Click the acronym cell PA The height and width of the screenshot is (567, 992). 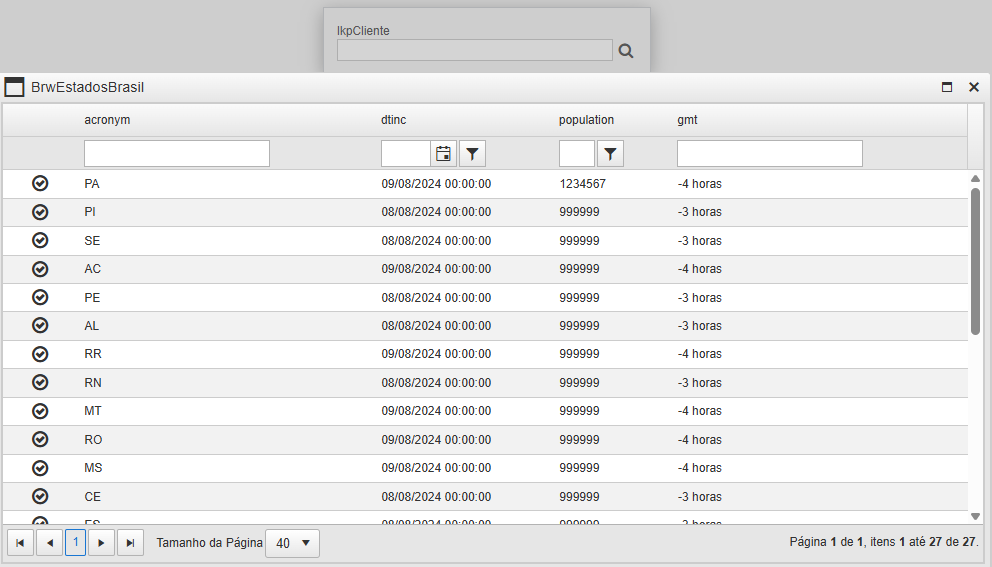[x=92, y=184]
